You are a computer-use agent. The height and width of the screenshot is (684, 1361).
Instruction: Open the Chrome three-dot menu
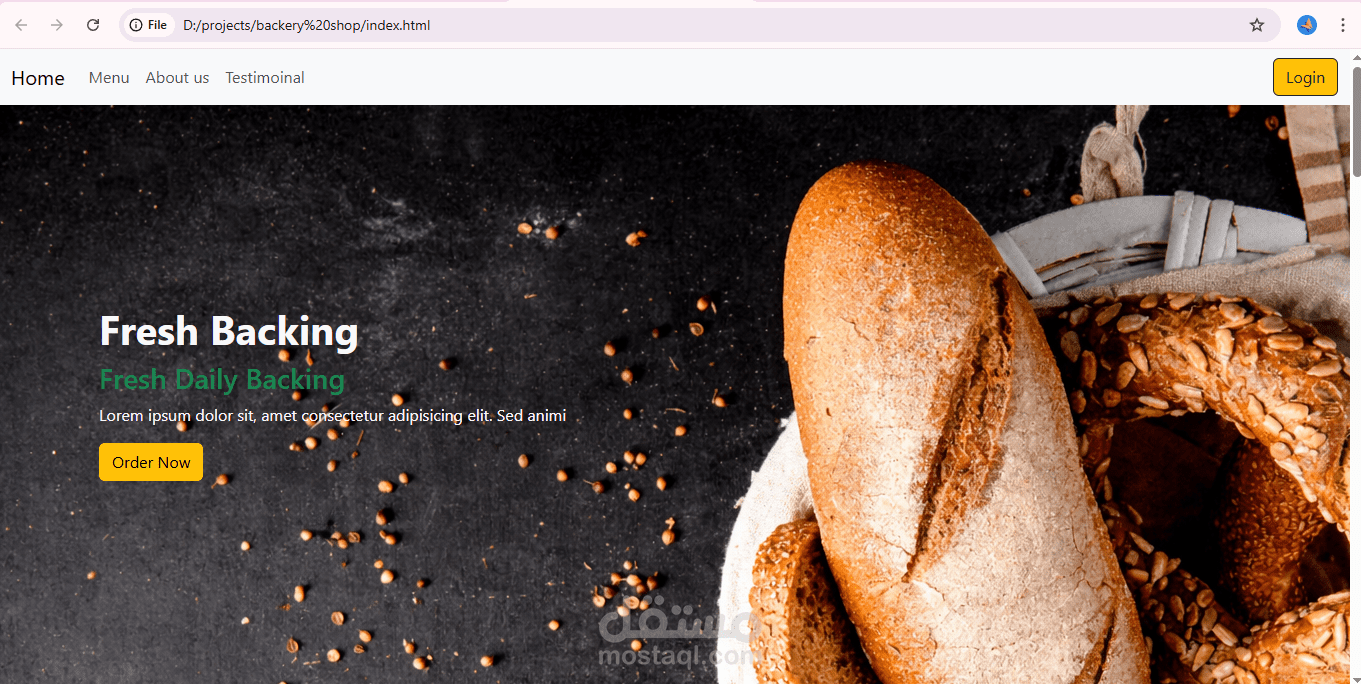click(1343, 25)
